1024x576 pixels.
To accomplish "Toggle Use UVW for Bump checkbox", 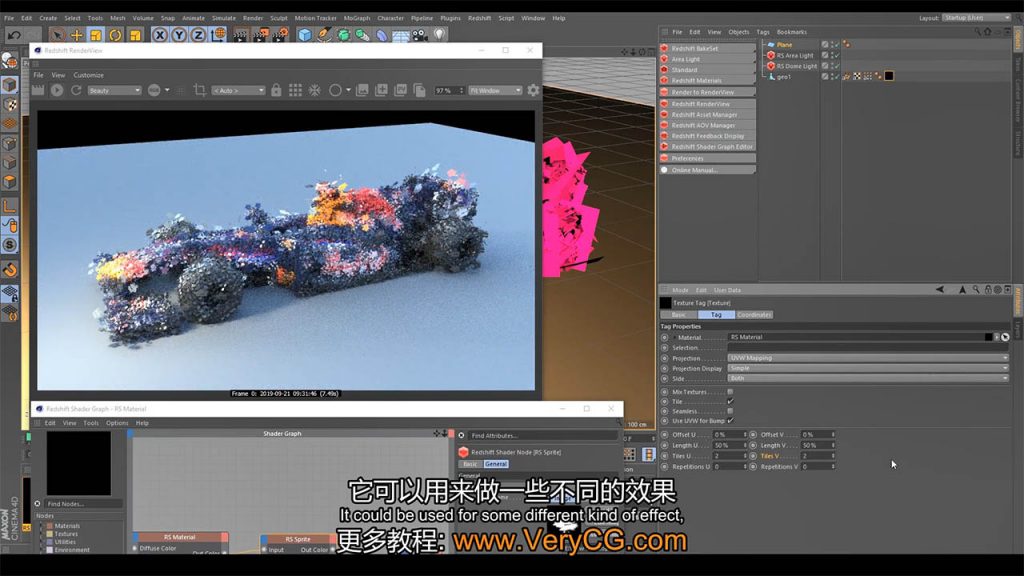I will point(730,421).
